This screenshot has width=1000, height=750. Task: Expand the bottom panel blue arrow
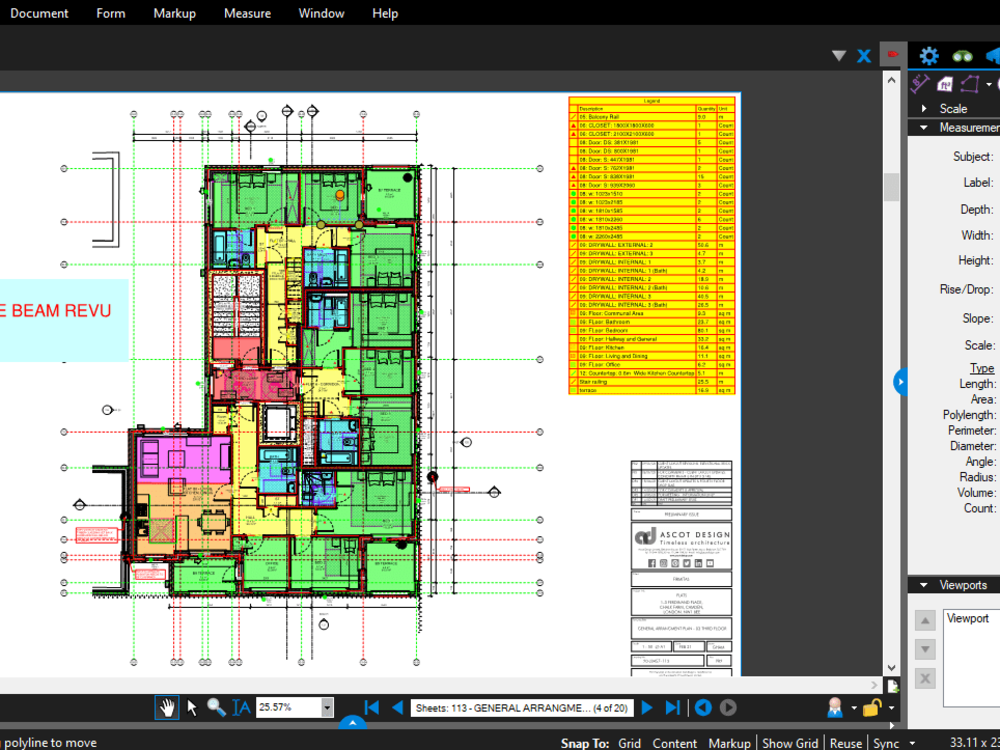(x=352, y=722)
